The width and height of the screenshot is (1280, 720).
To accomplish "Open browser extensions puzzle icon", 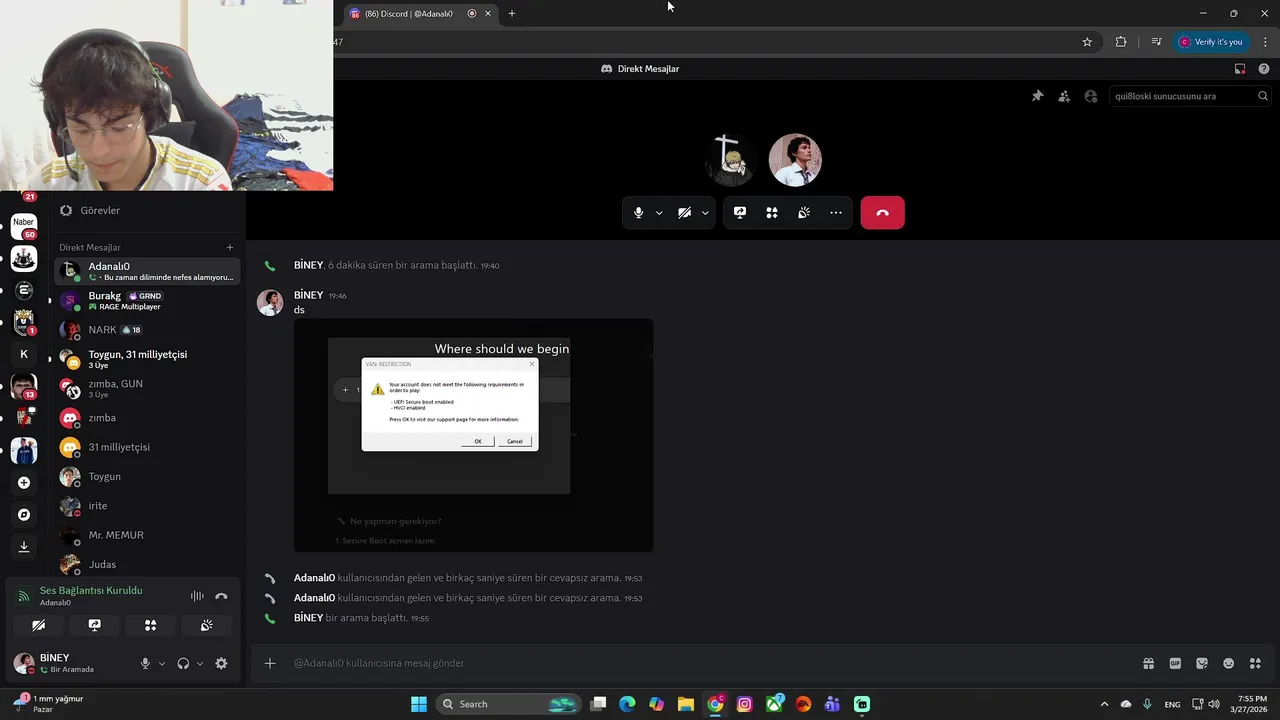I will click(1121, 42).
